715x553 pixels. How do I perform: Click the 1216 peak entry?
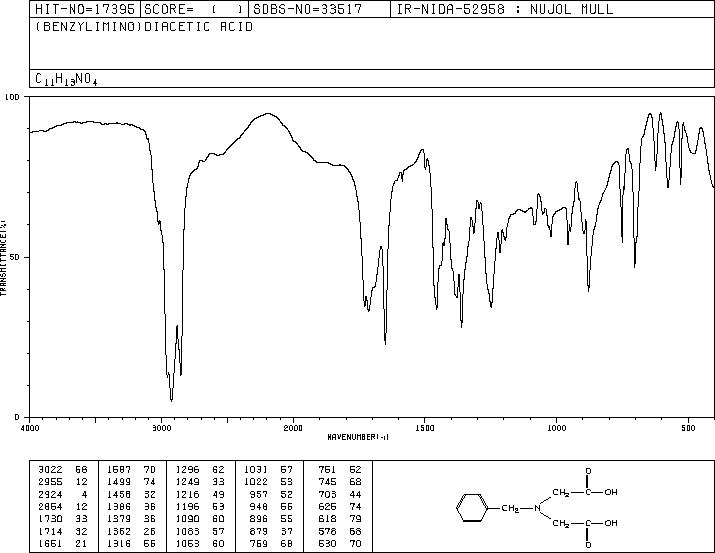[x=200, y=494]
